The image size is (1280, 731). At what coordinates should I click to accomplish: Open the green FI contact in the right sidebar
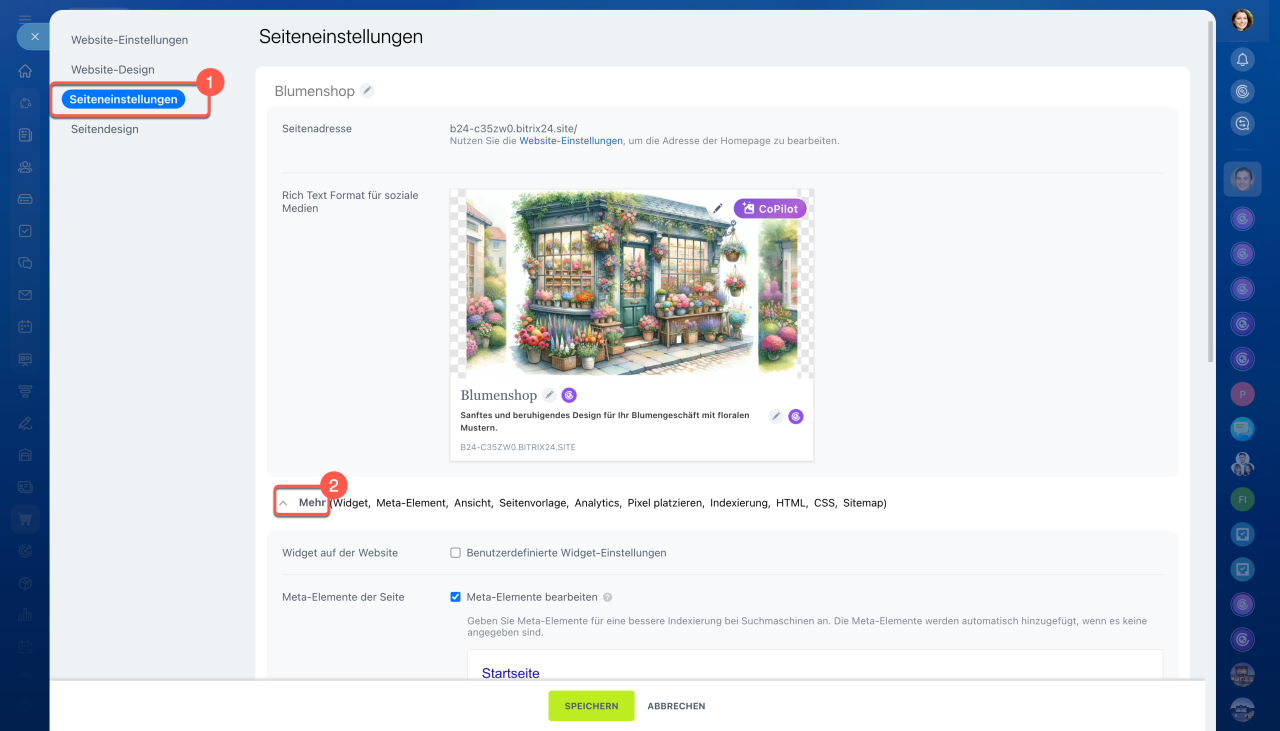click(1242, 498)
